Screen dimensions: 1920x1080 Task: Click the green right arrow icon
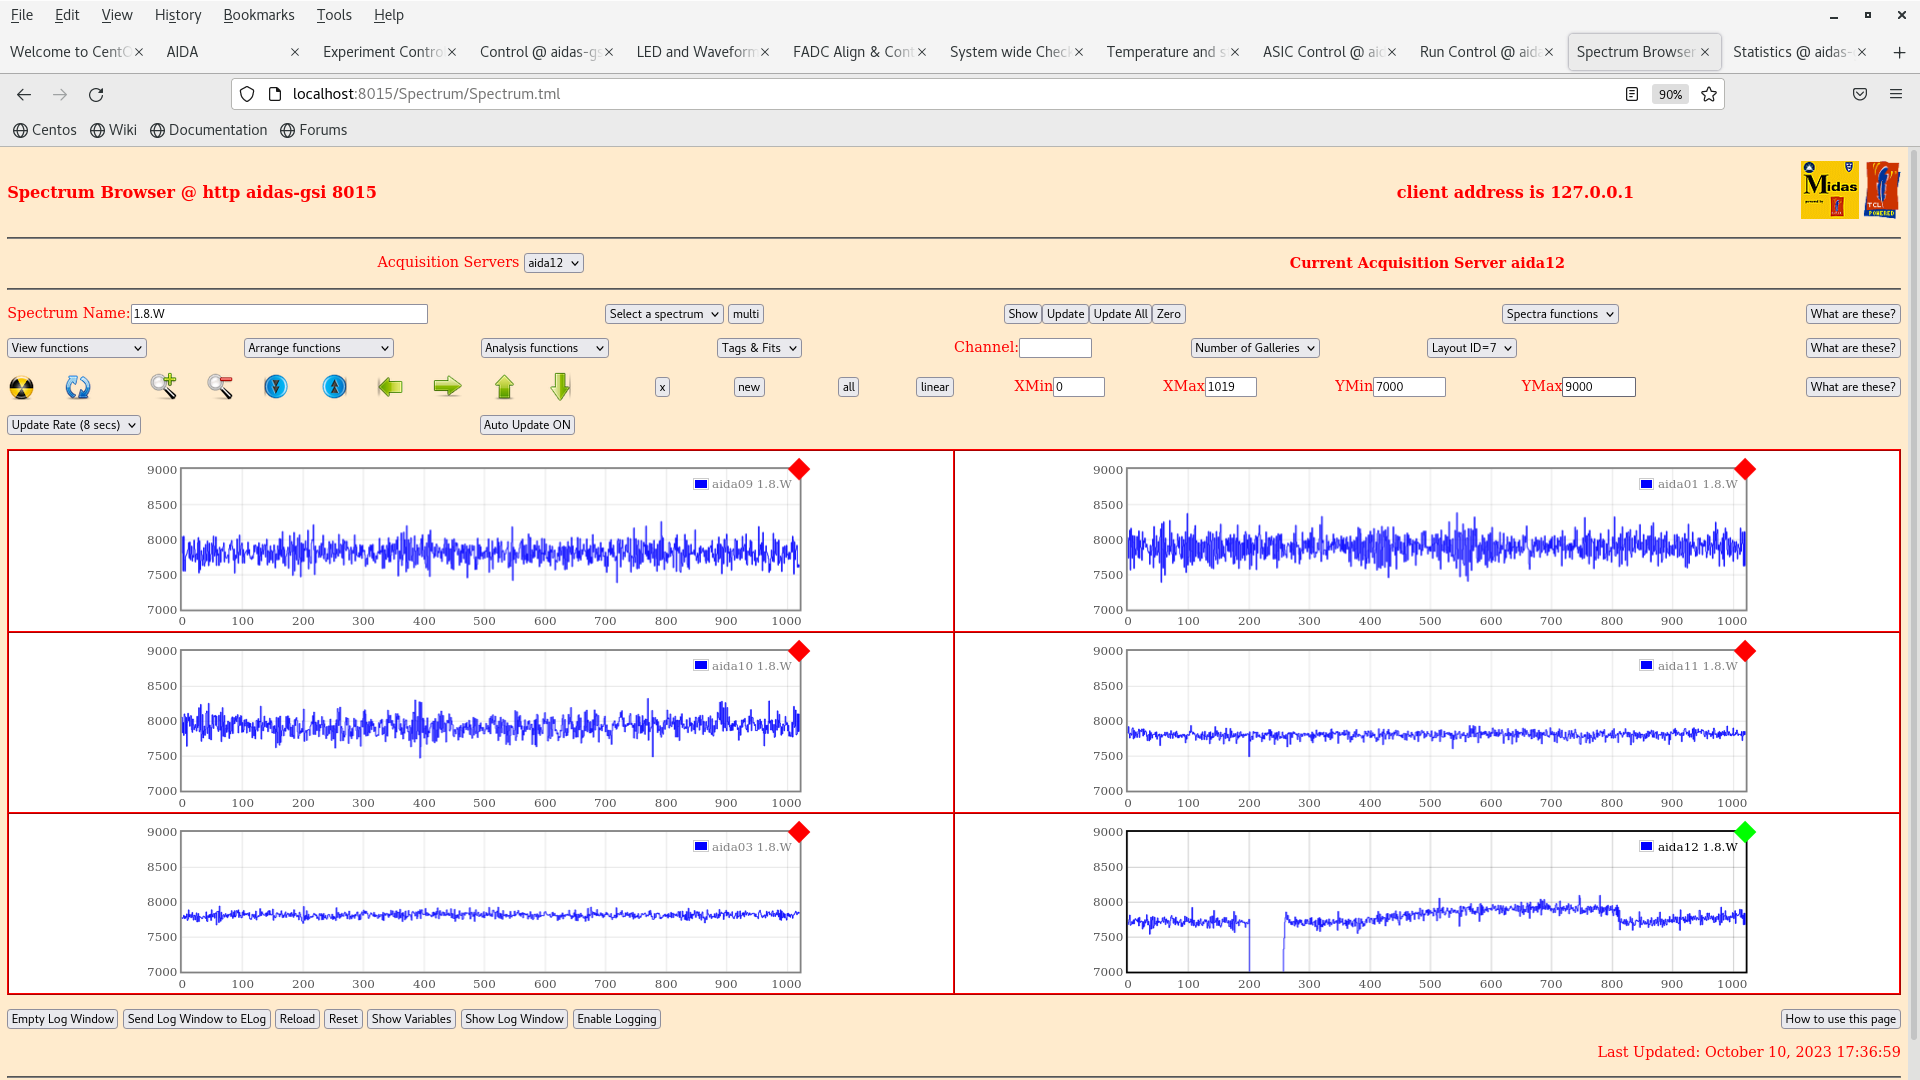447,387
